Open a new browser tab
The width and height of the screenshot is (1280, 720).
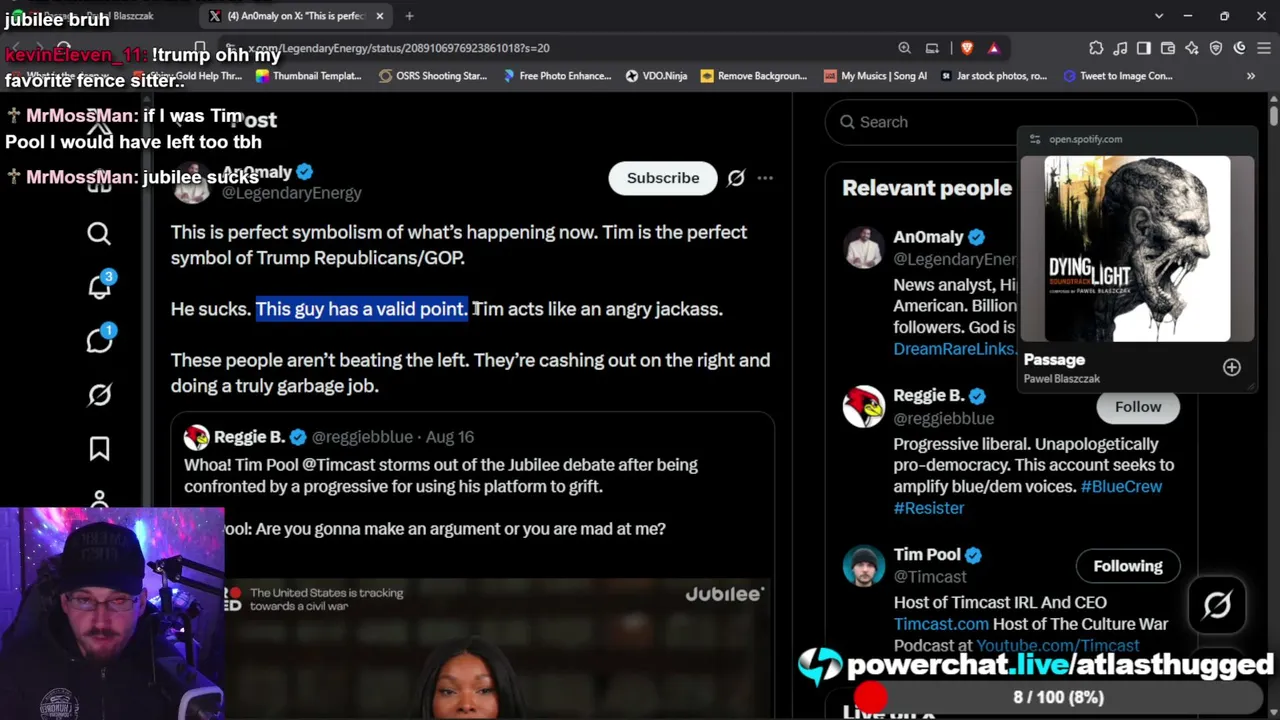(x=409, y=16)
